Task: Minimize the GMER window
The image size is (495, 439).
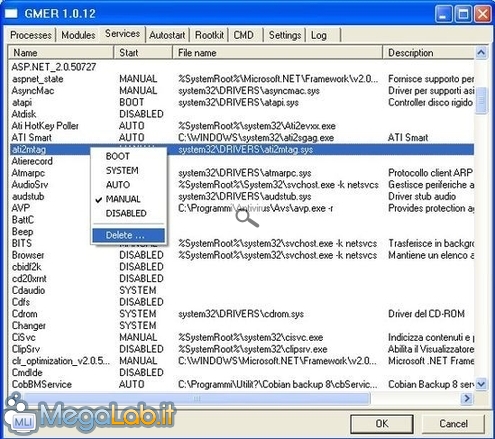Action: (443, 14)
